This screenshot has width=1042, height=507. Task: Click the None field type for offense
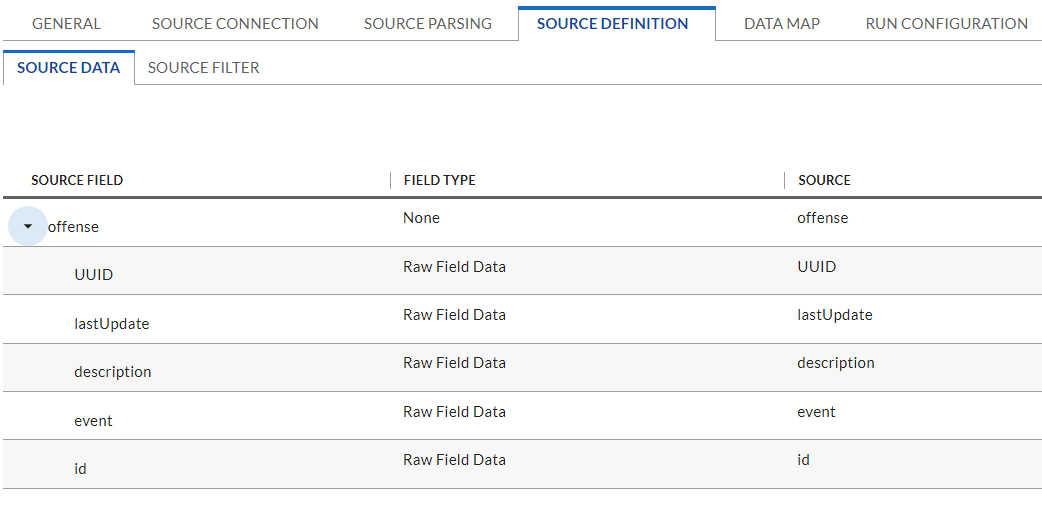click(x=421, y=217)
